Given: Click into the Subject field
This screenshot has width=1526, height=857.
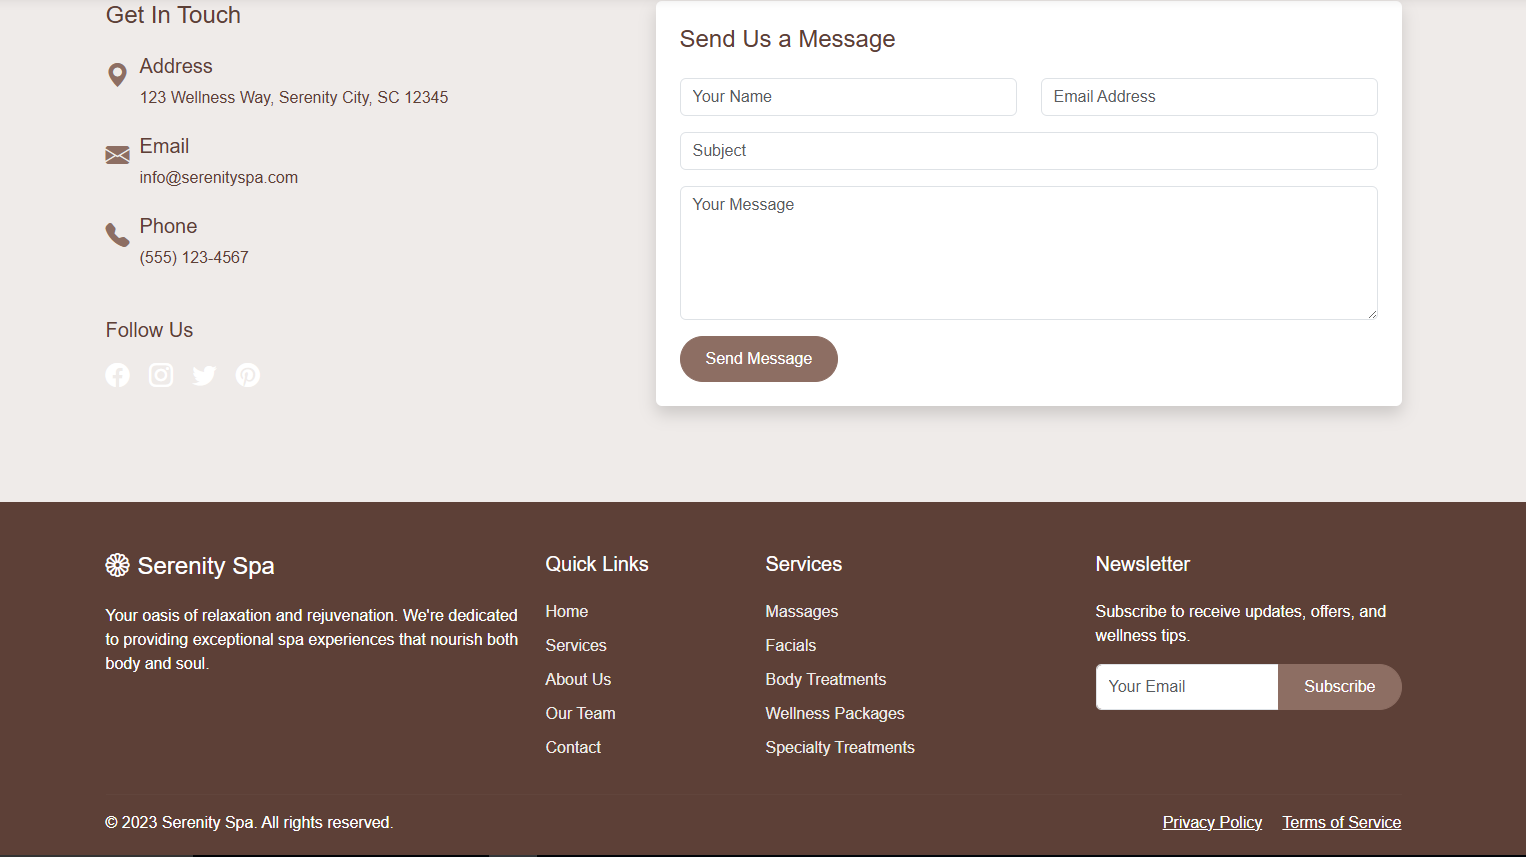Looking at the screenshot, I should click(x=1028, y=151).
